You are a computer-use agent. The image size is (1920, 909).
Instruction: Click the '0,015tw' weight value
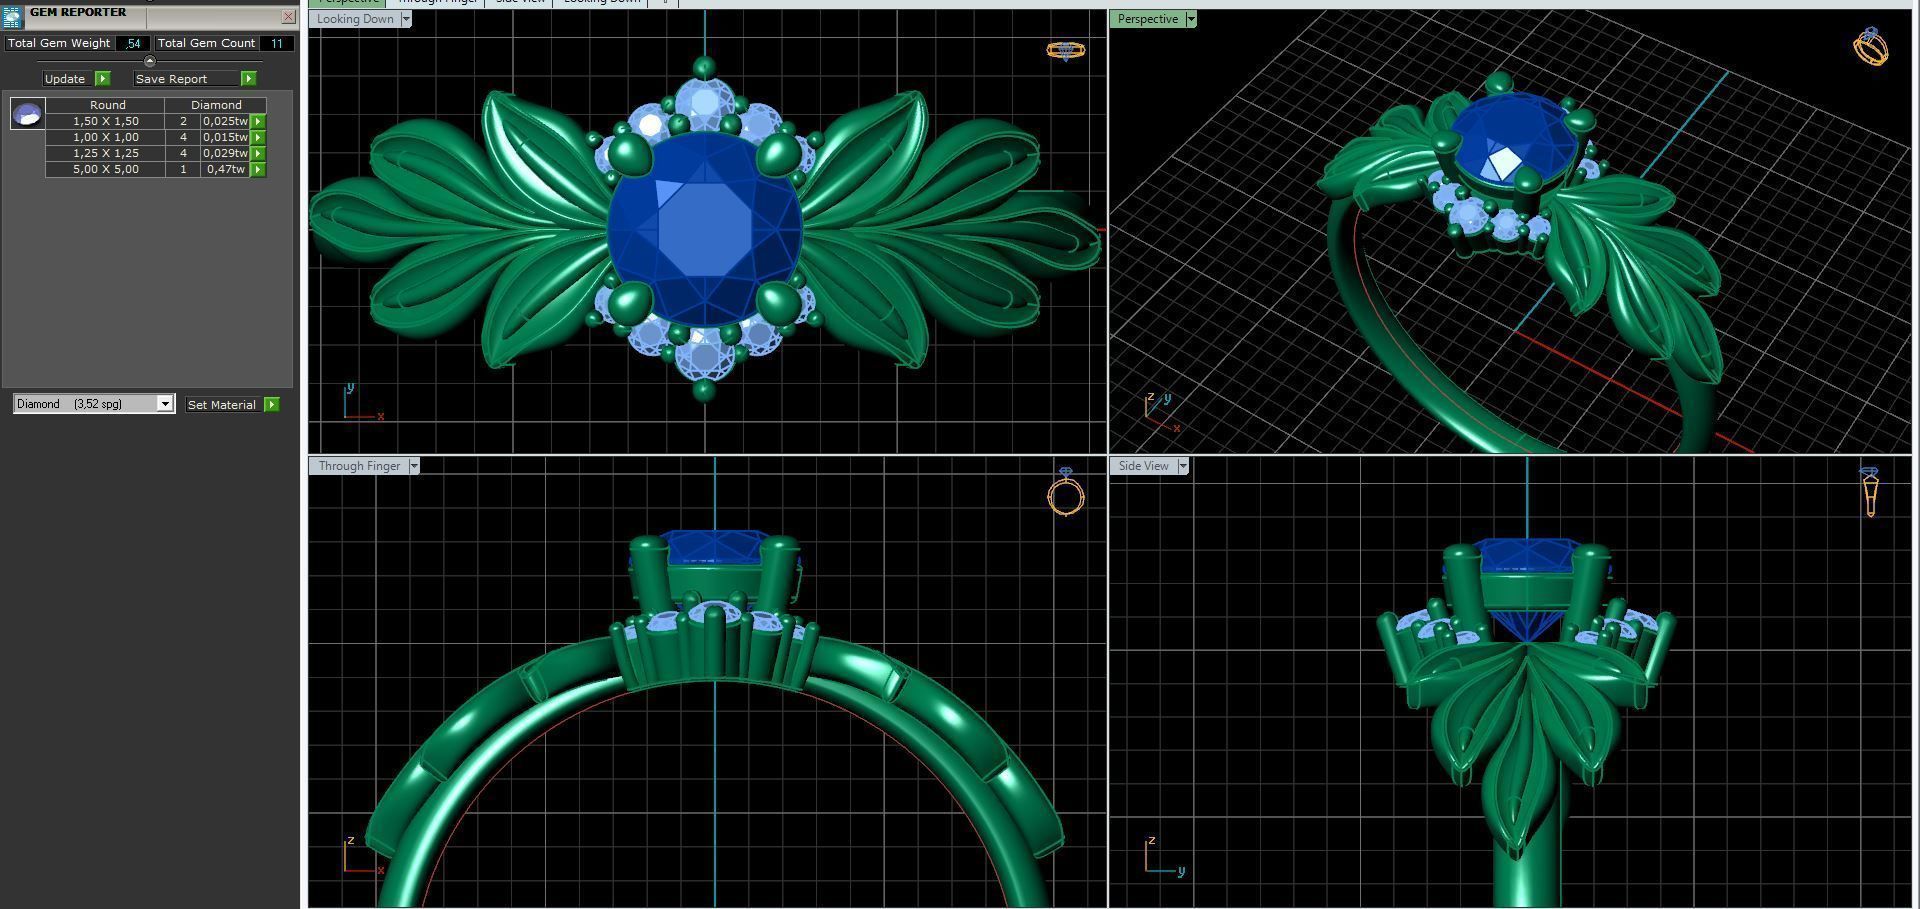tap(225, 137)
